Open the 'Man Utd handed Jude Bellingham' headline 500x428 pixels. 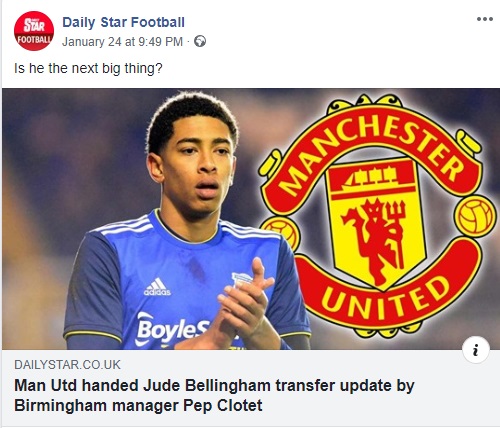click(214, 396)
